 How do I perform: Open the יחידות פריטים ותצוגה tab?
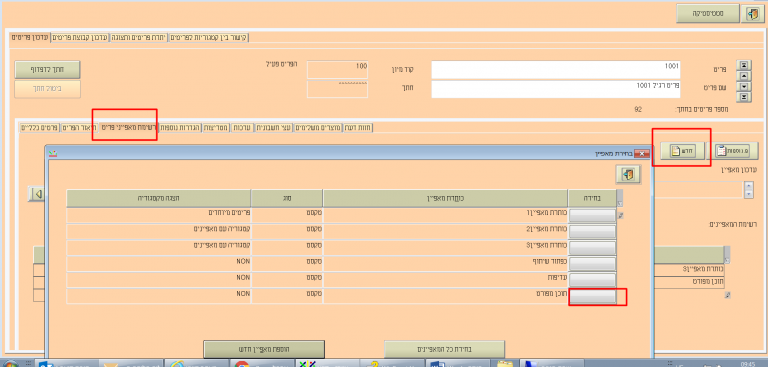(x=139, y=38)
